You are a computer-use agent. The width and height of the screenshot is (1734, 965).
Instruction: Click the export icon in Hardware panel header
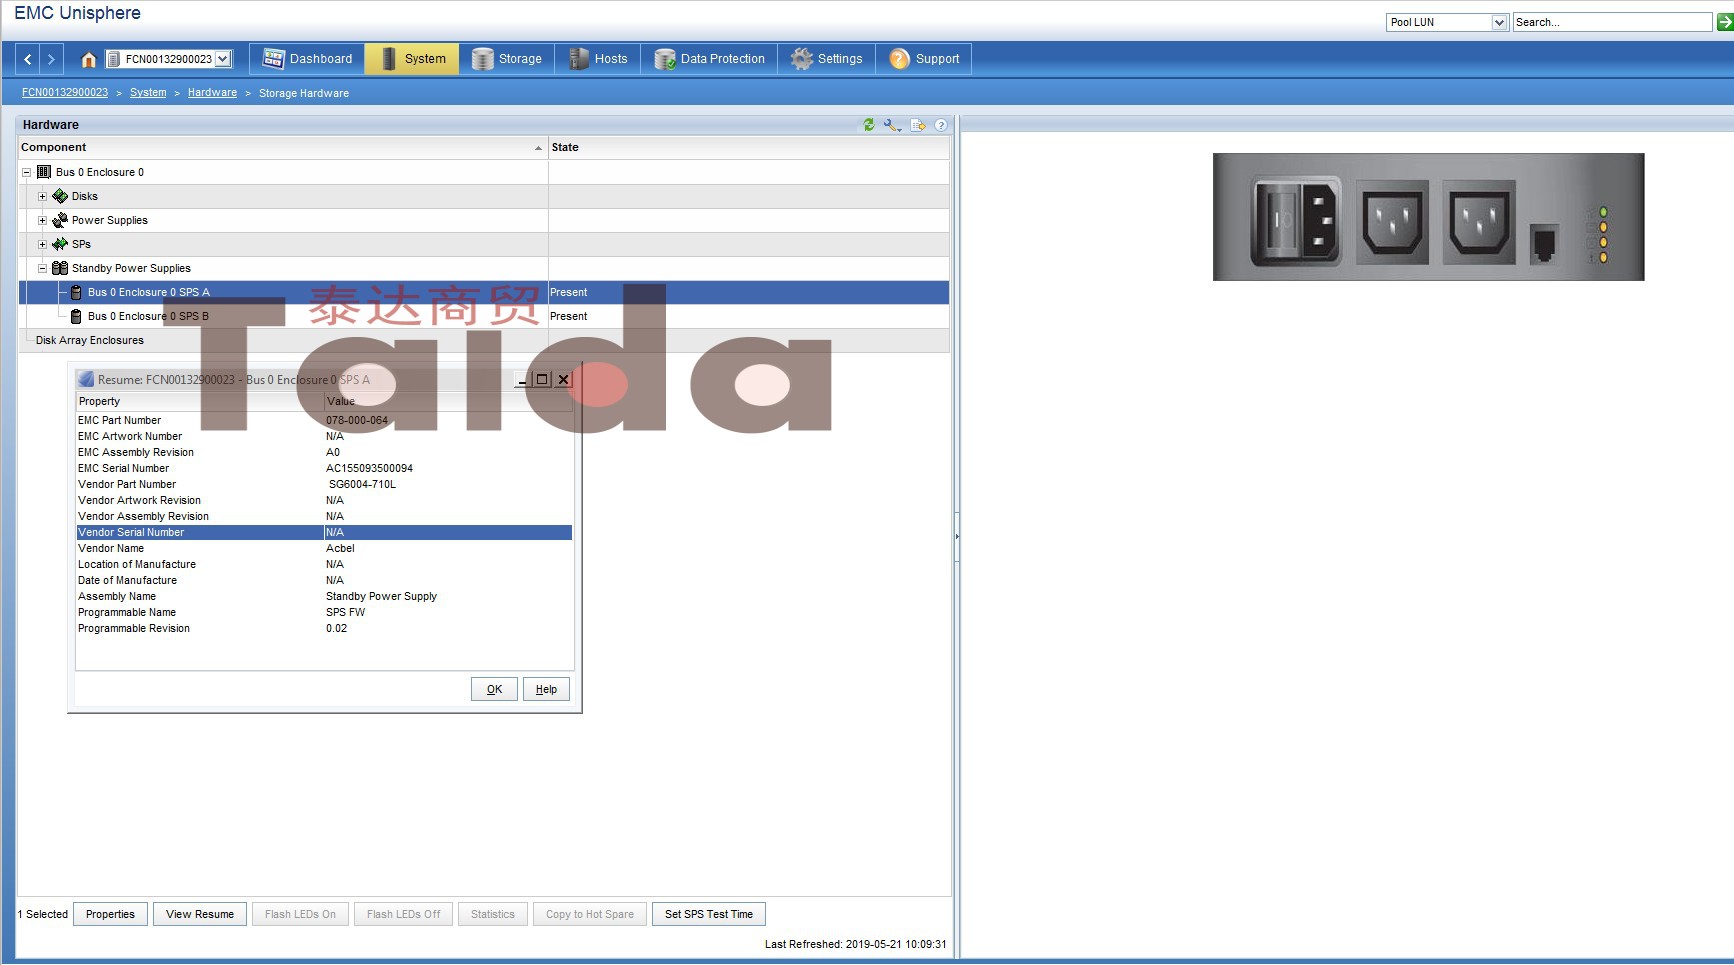(918, 125)
